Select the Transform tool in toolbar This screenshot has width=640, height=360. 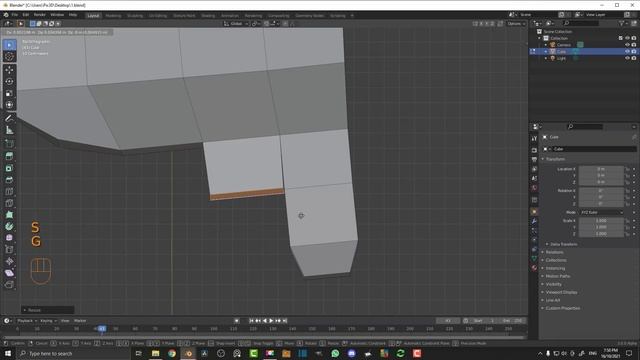(9, 105)
